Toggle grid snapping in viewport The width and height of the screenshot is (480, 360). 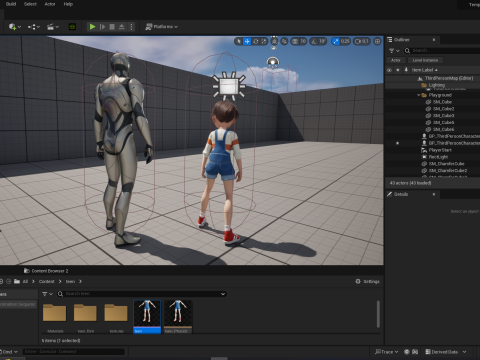[295, 41]
